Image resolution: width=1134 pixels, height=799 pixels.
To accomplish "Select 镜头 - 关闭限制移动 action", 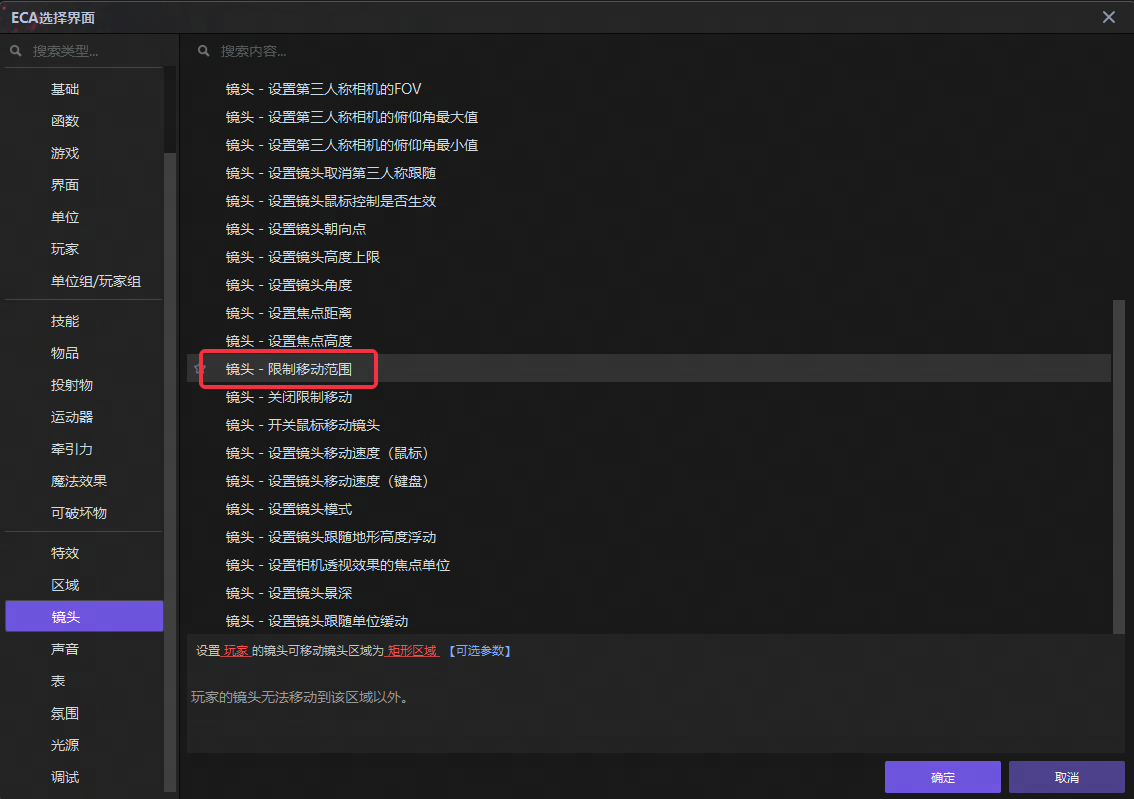I will (x=289, y=397).
